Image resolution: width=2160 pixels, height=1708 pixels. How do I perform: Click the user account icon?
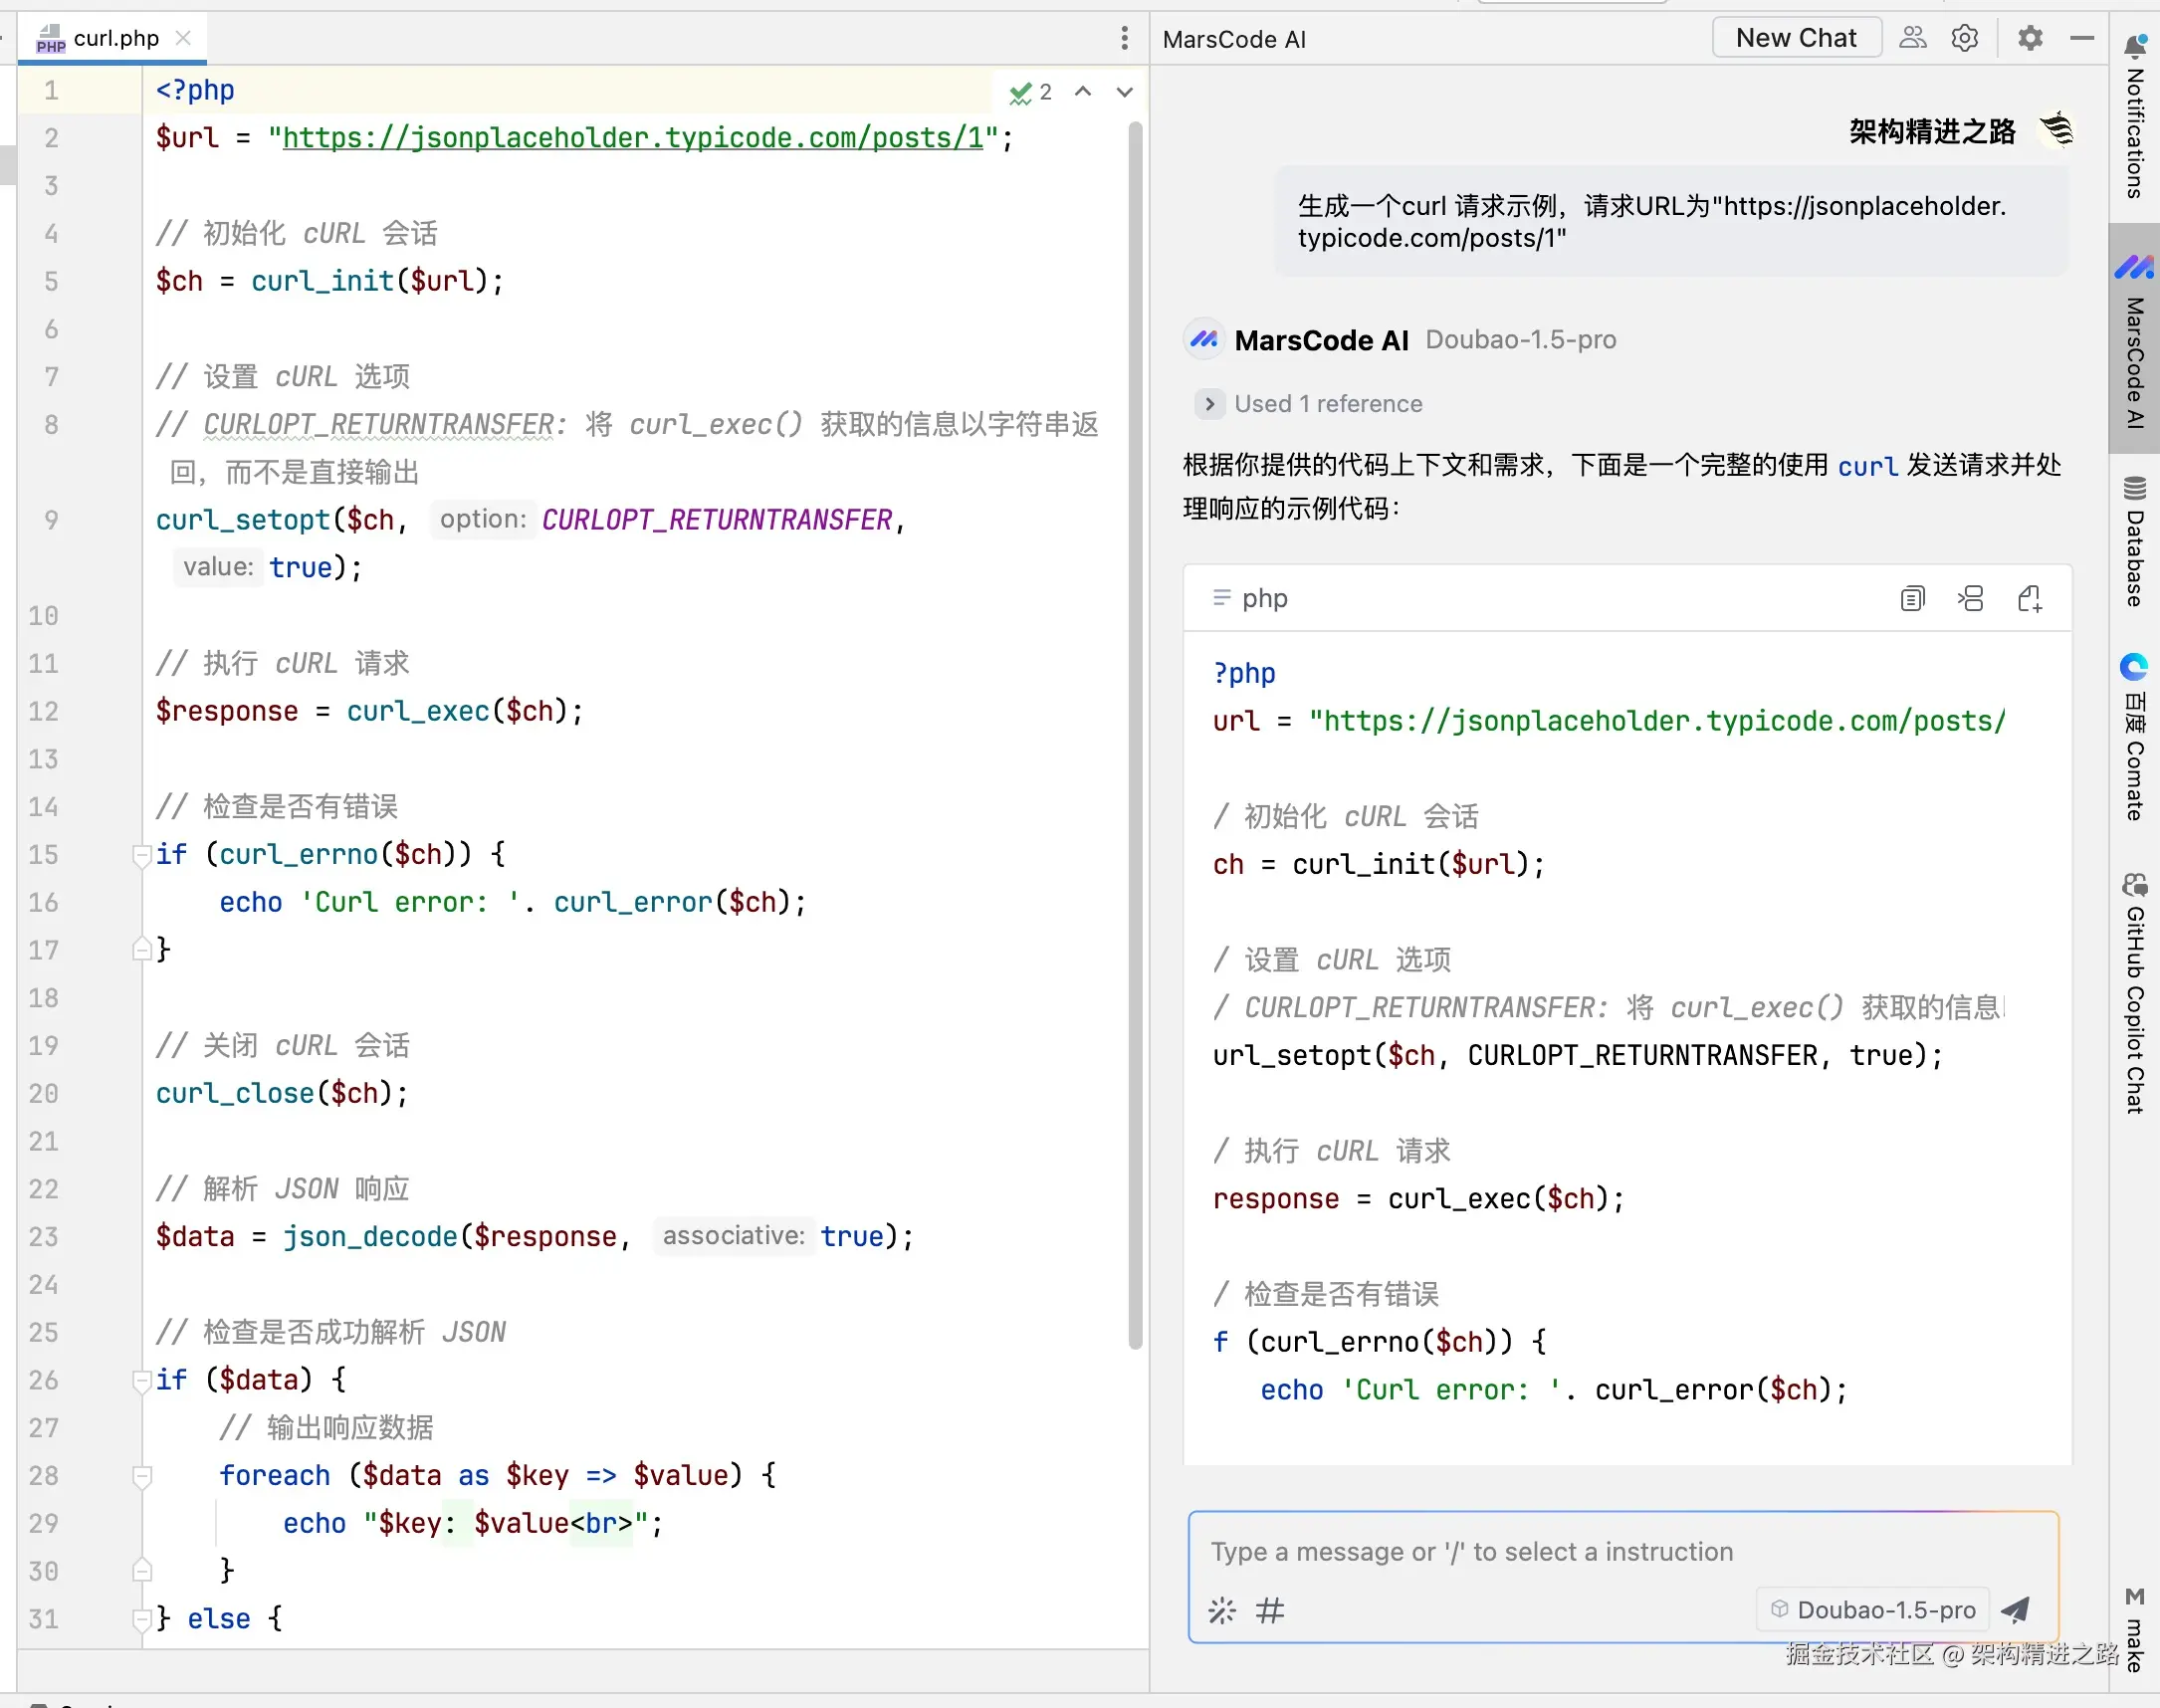[x=1912, y=38]
